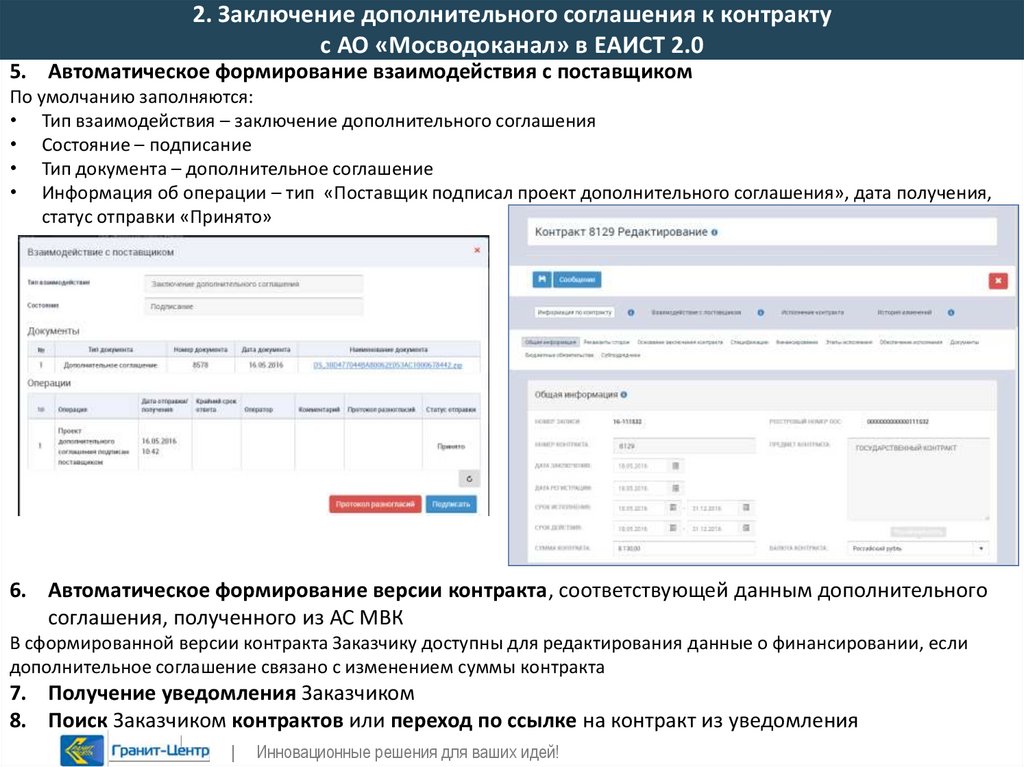
Task: Click Принято status cell in Операции table
Action: tap(451, 446)
